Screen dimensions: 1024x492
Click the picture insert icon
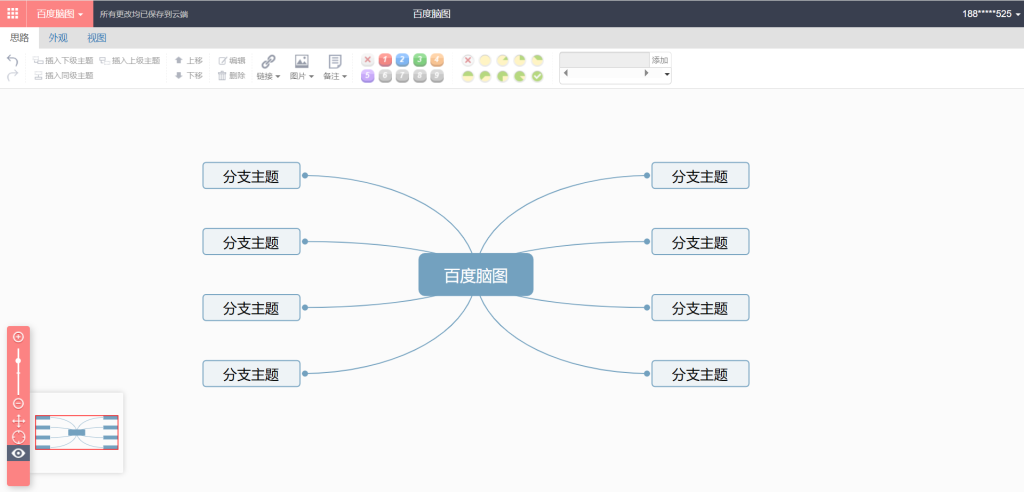click(302, 61)
